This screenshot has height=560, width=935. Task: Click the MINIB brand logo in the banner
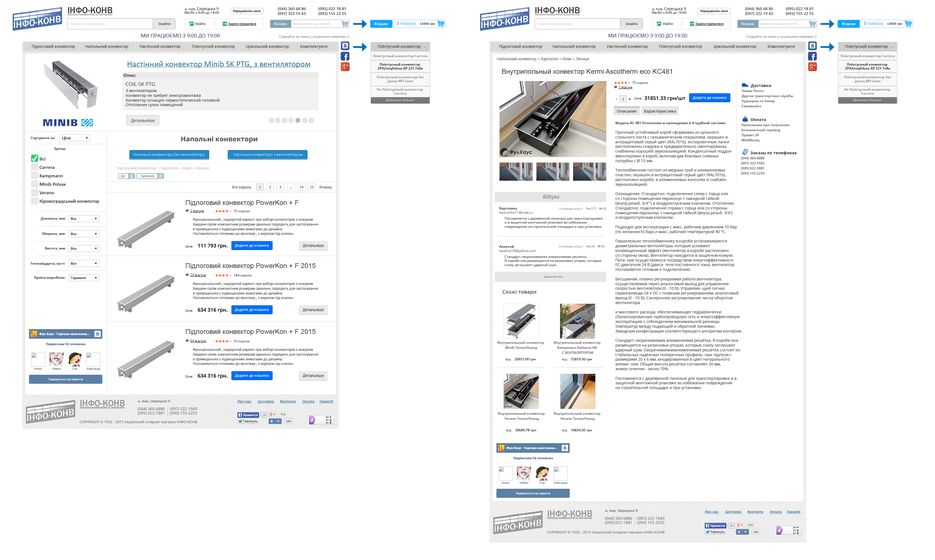coord(67,122)
